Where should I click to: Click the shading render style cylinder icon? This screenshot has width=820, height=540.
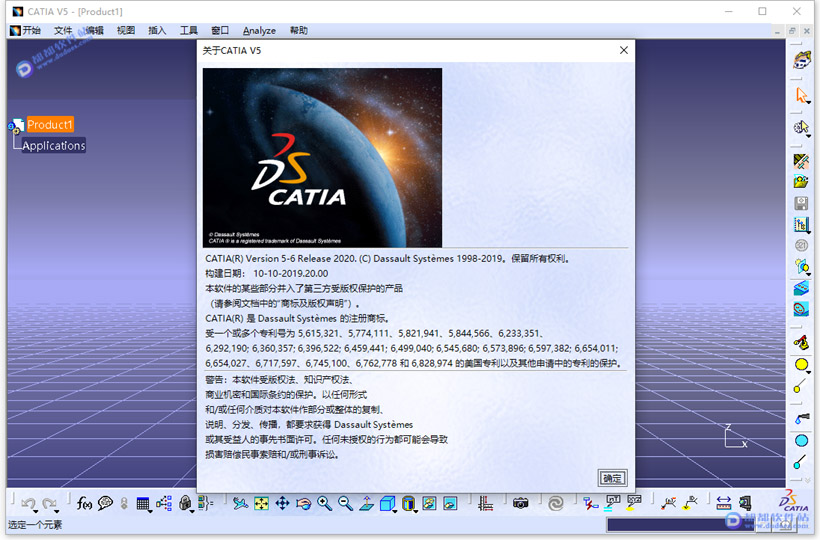click(x=408, y=503)
